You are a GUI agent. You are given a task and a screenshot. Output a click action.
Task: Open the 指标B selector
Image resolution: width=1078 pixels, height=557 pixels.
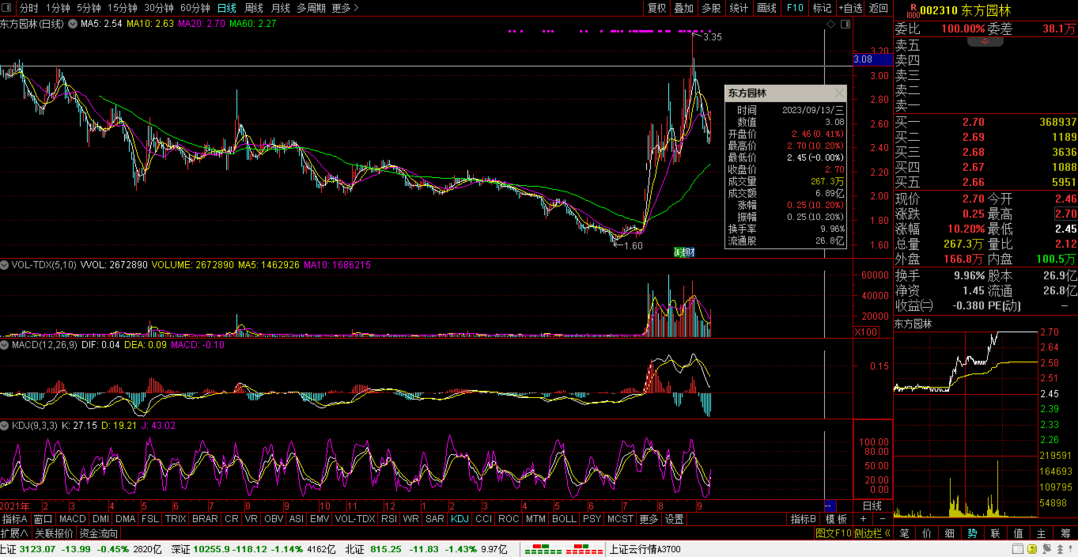pyautogui.click(x=802, y=519)
